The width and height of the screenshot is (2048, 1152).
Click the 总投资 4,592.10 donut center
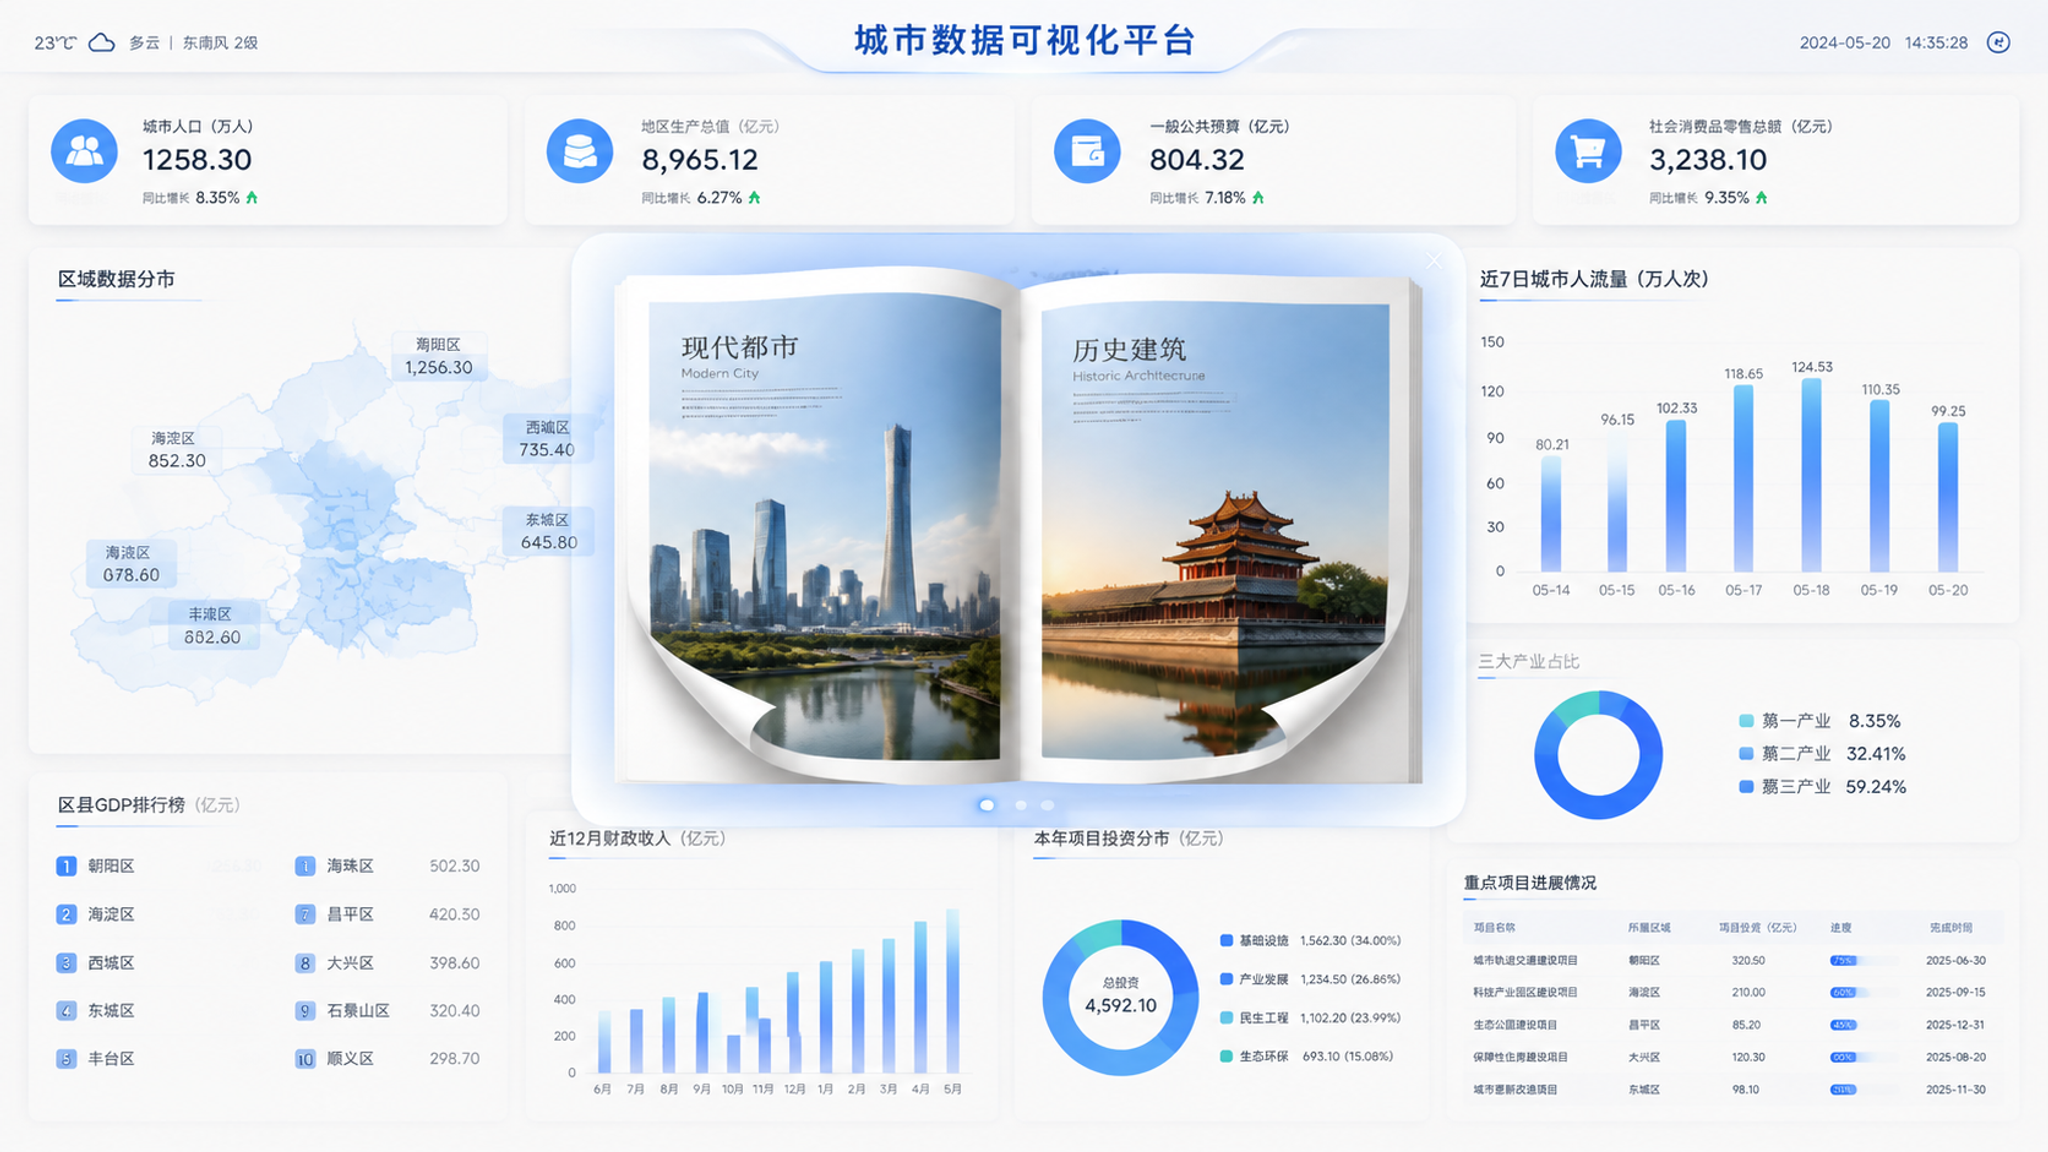[x=1120, y=996]
